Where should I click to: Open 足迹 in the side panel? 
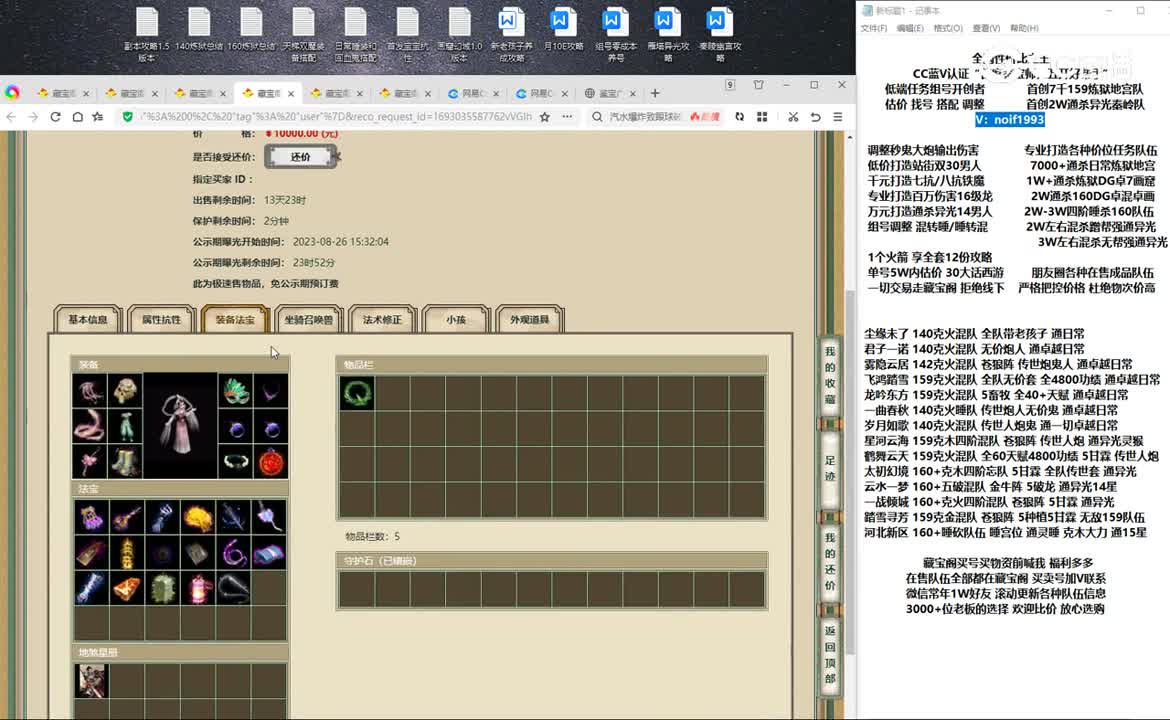pyautogui.click(x=830, y=469)
